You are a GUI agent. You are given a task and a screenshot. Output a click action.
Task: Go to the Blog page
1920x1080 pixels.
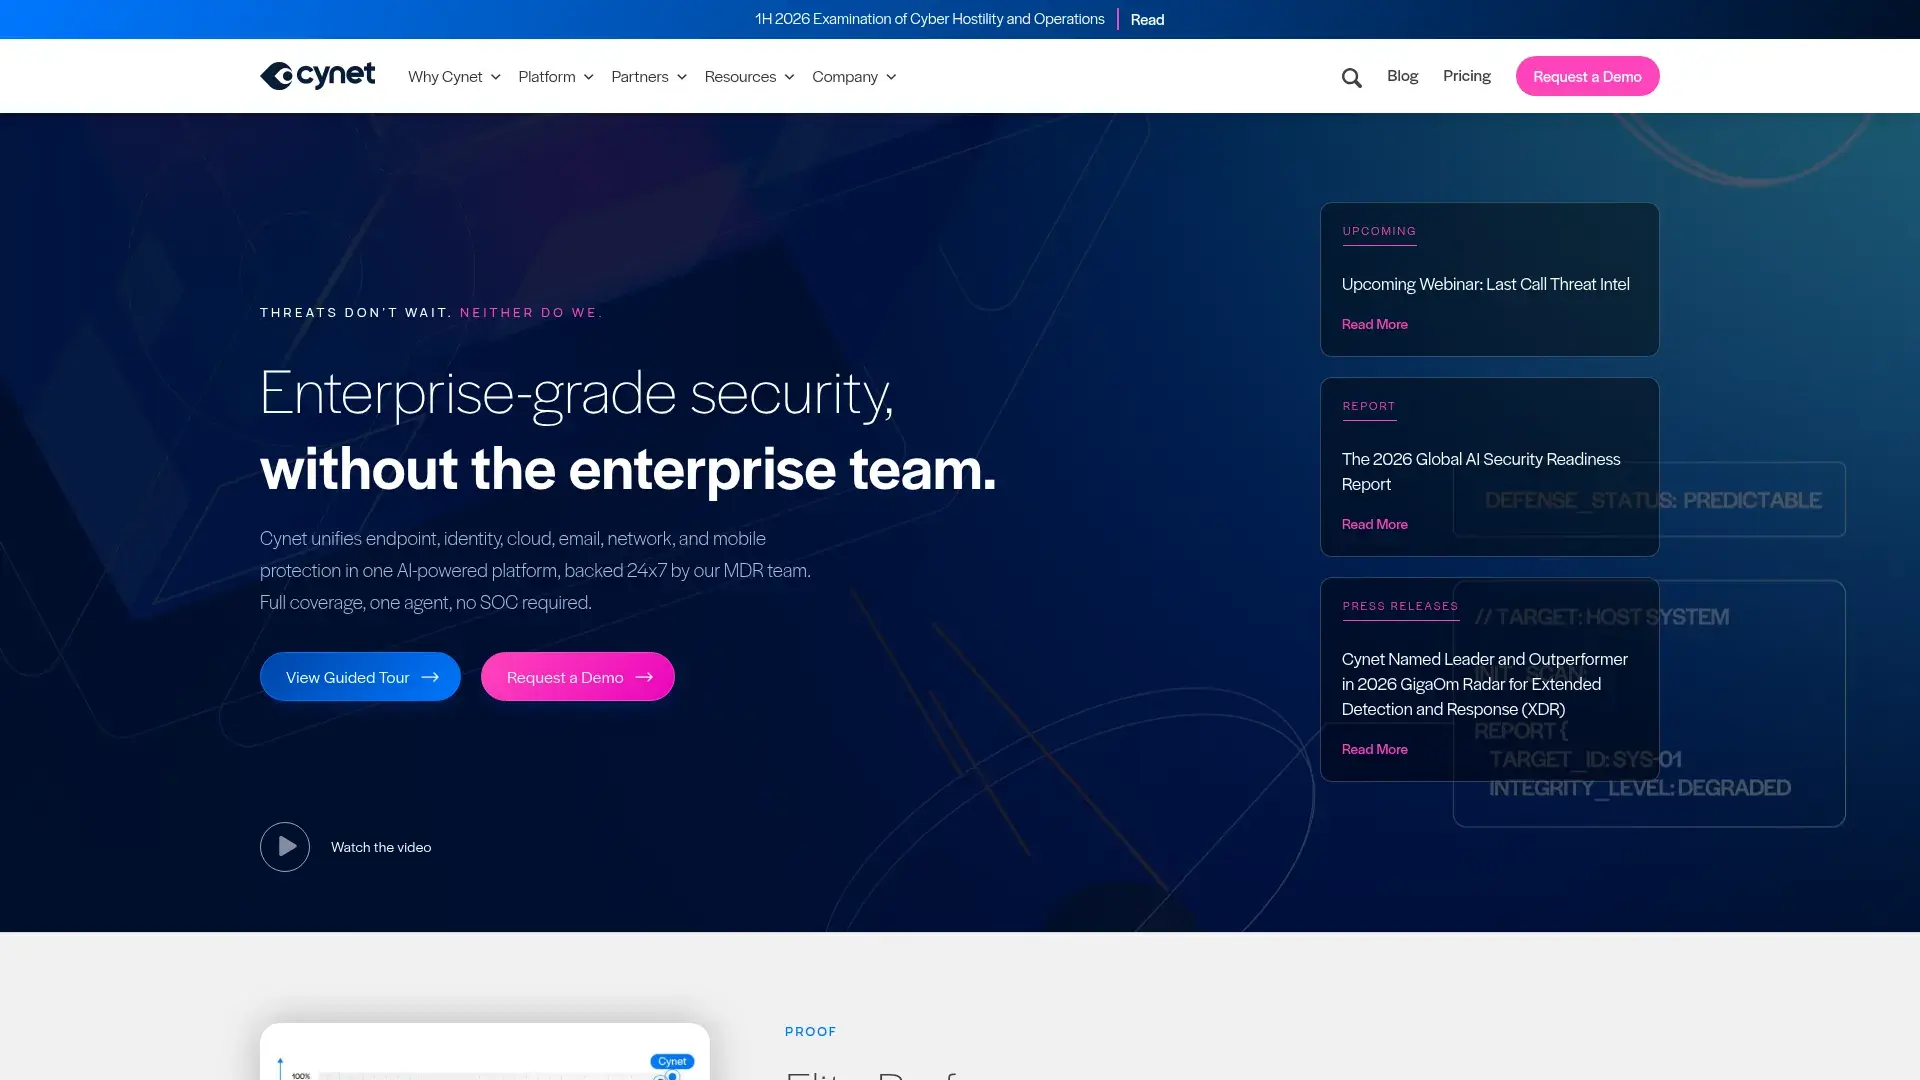click(x=1402, y=76)
